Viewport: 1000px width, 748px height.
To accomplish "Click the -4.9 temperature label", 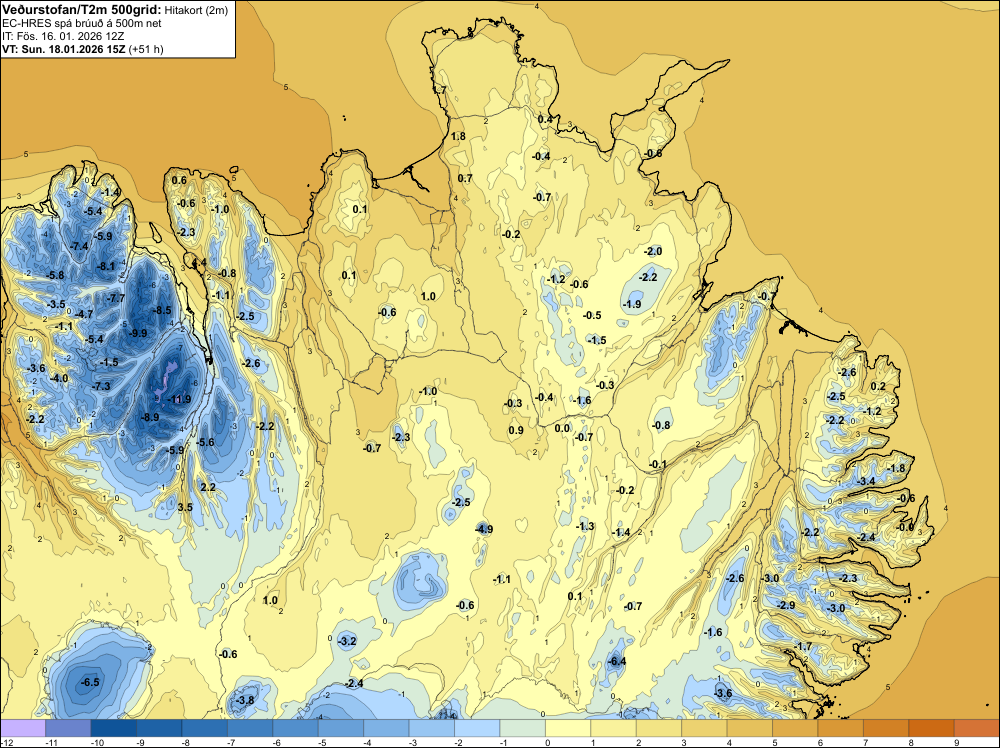I will pos(484,529).
